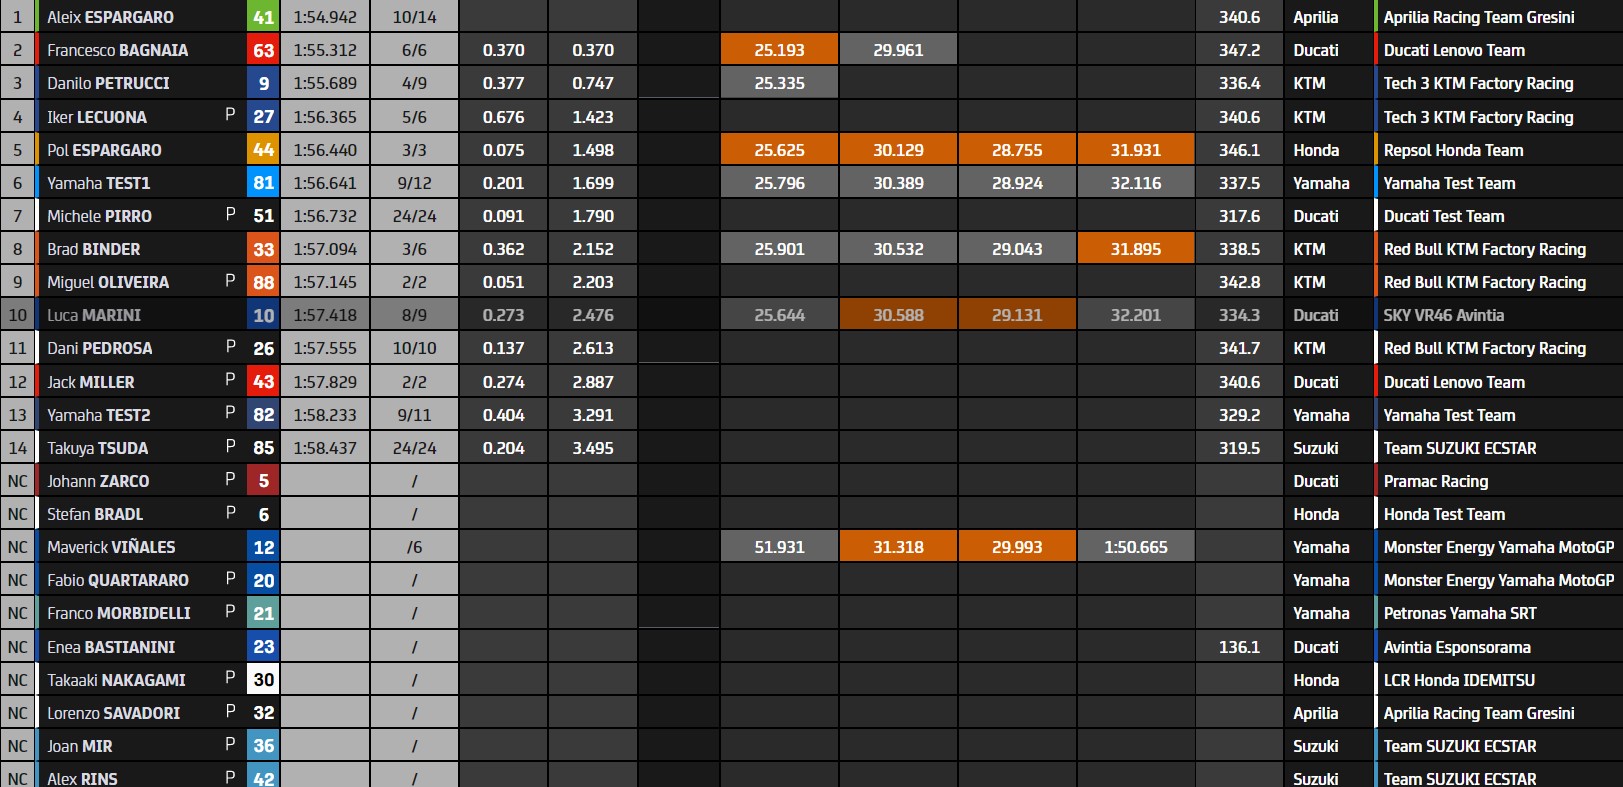Image resolution: width=1623 pixels, height=787 pixels.
Task: Click white number badge 30
Action: pyautogui.click(x=263, y=680)
